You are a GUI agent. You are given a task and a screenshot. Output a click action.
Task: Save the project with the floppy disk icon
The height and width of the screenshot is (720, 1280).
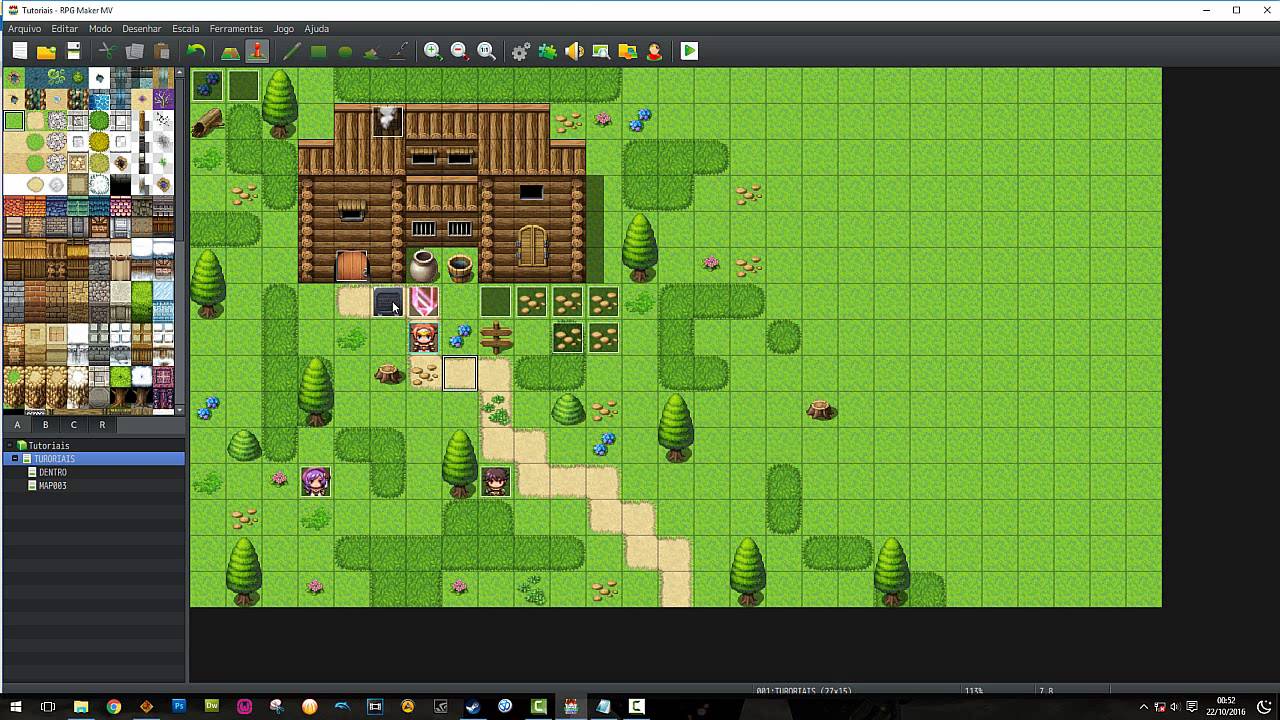(73, 51)
